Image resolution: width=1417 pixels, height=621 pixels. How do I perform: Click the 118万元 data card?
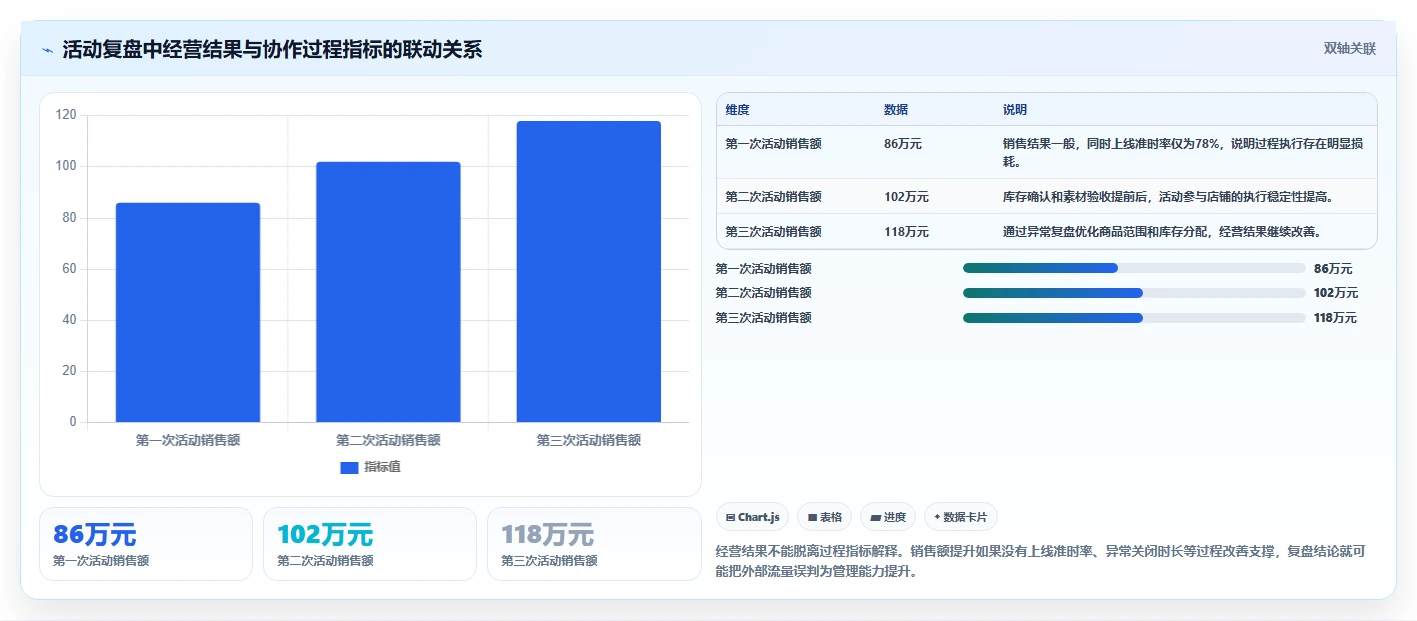[594, 544]
